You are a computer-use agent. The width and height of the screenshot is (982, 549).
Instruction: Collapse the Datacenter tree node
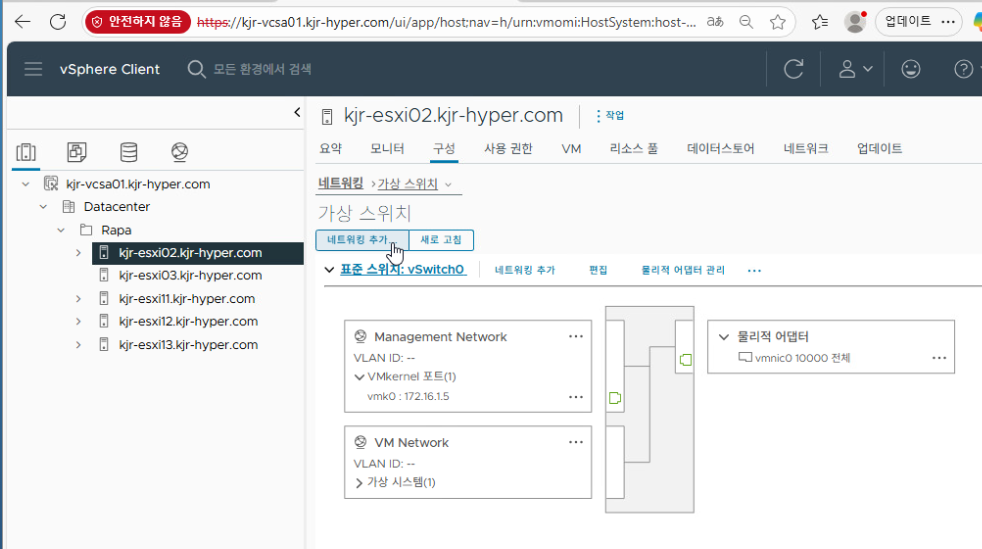click(x=43, y=207)
